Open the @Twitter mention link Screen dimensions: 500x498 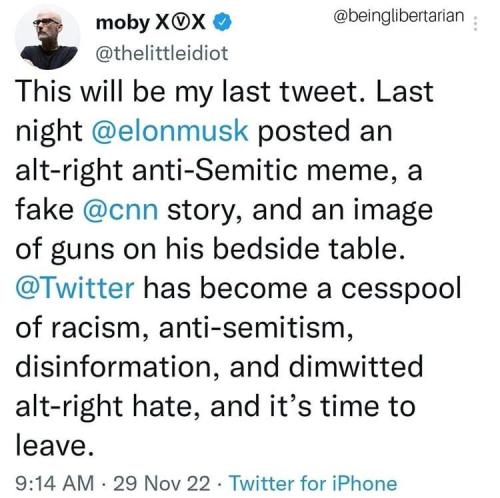75,288
